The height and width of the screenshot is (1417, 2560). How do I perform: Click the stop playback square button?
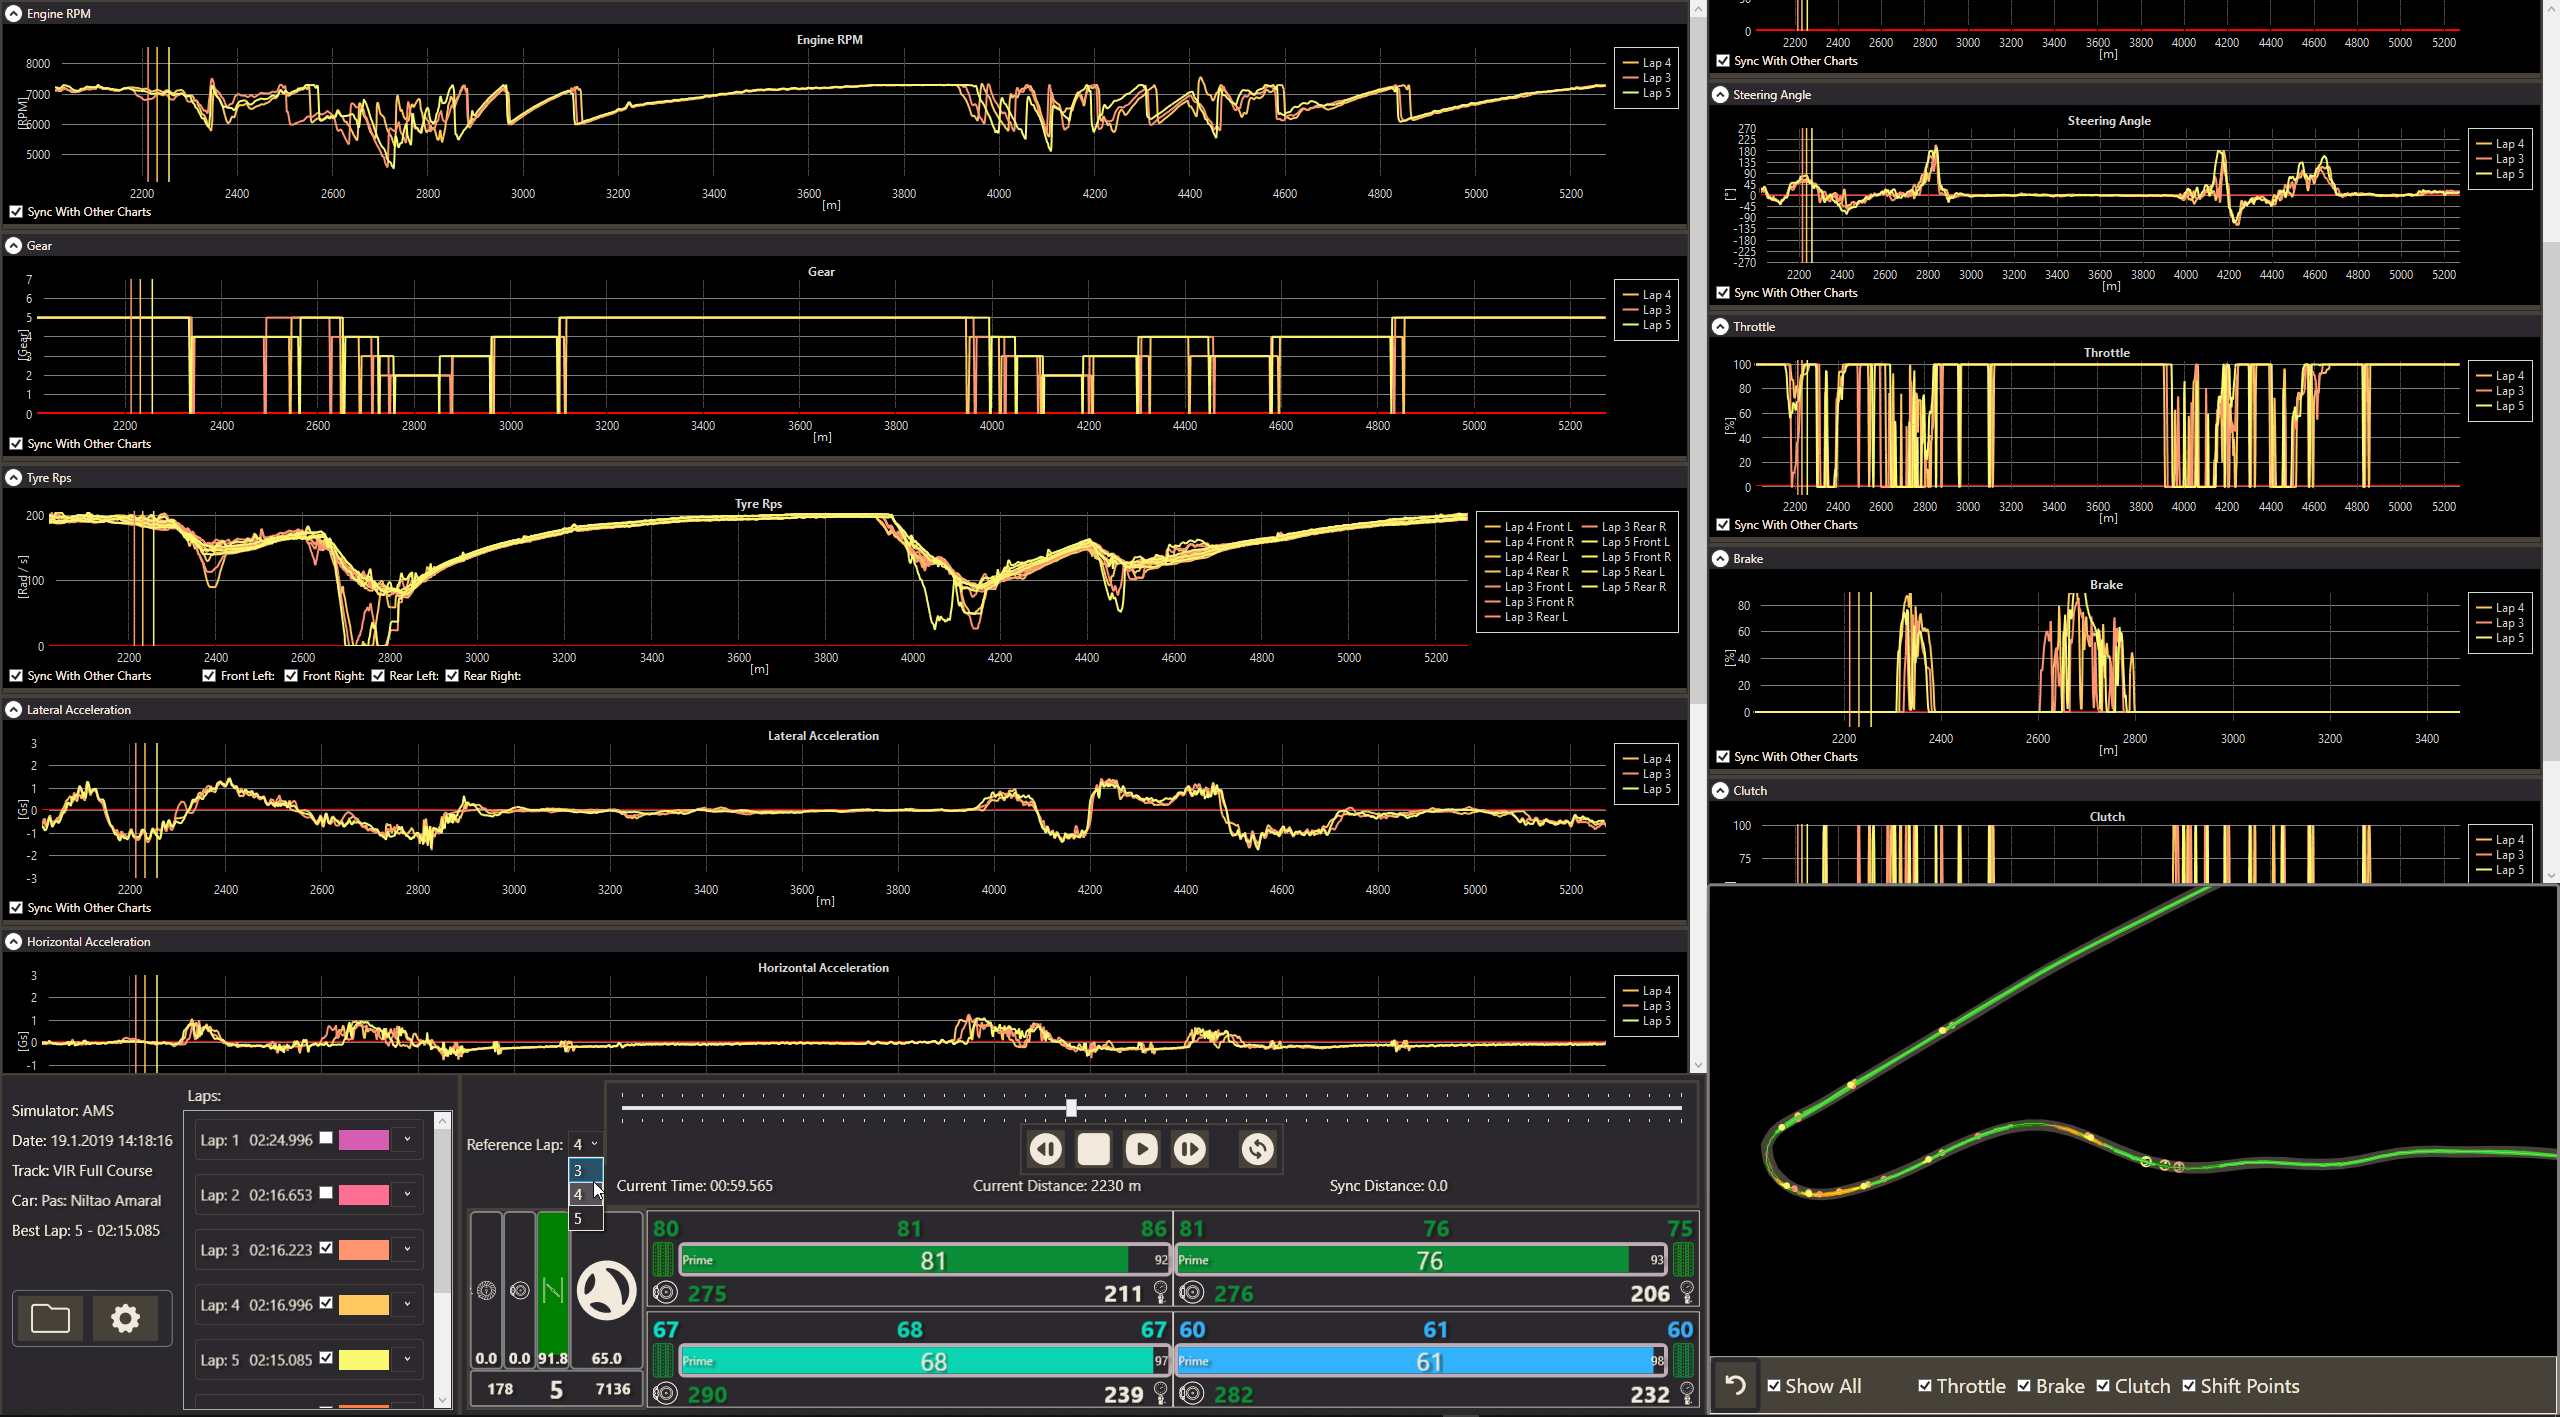coord(1093,1149)
